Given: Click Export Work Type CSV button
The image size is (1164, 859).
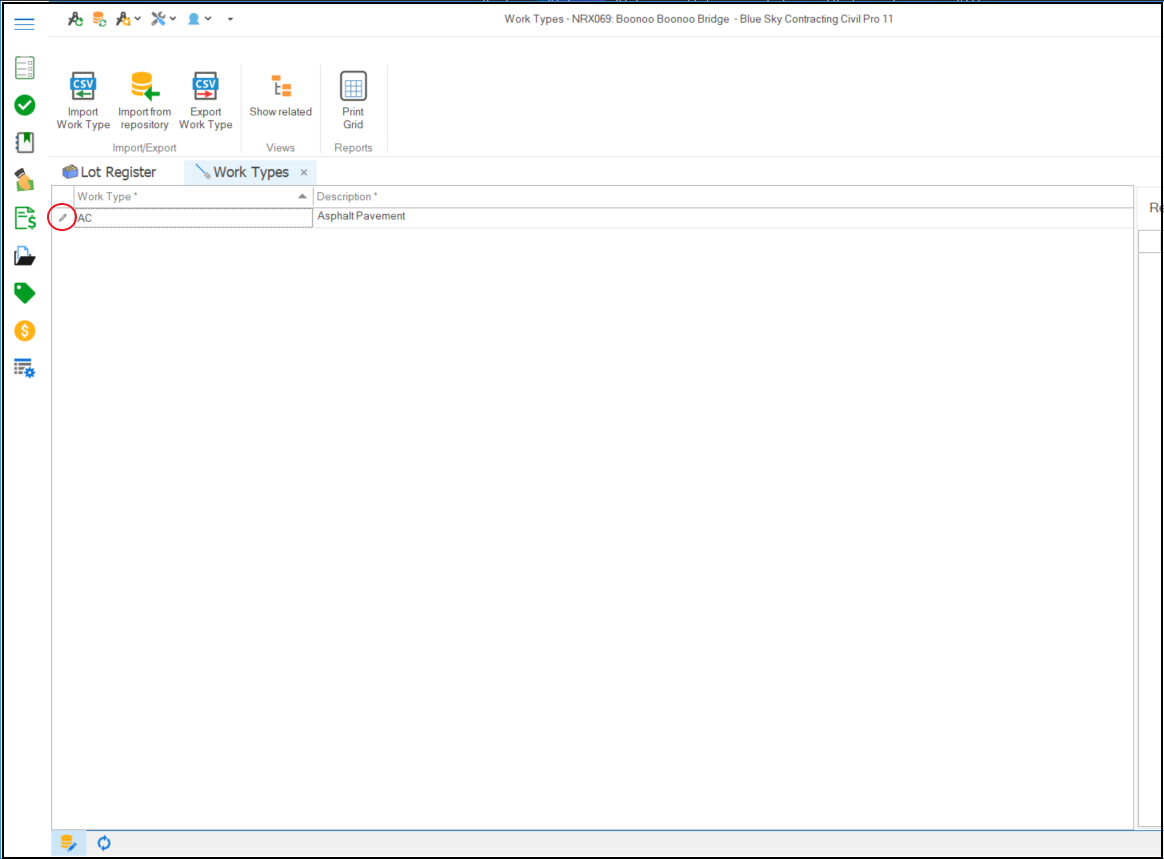Looking at the screenshot, I should 205,101.
